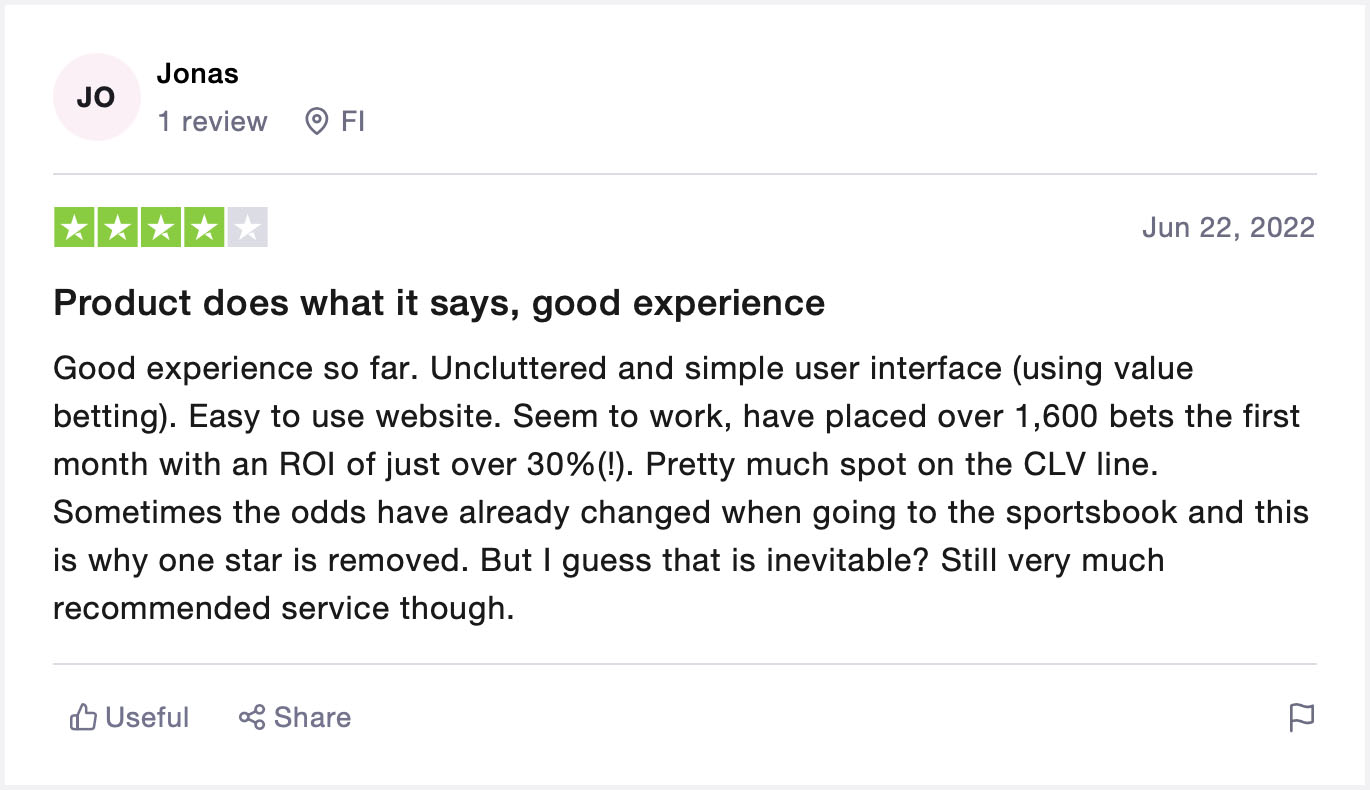Click the Jun 22, 2022 review date
This screenshot has height=790, width=1370.
[1228, 228]
